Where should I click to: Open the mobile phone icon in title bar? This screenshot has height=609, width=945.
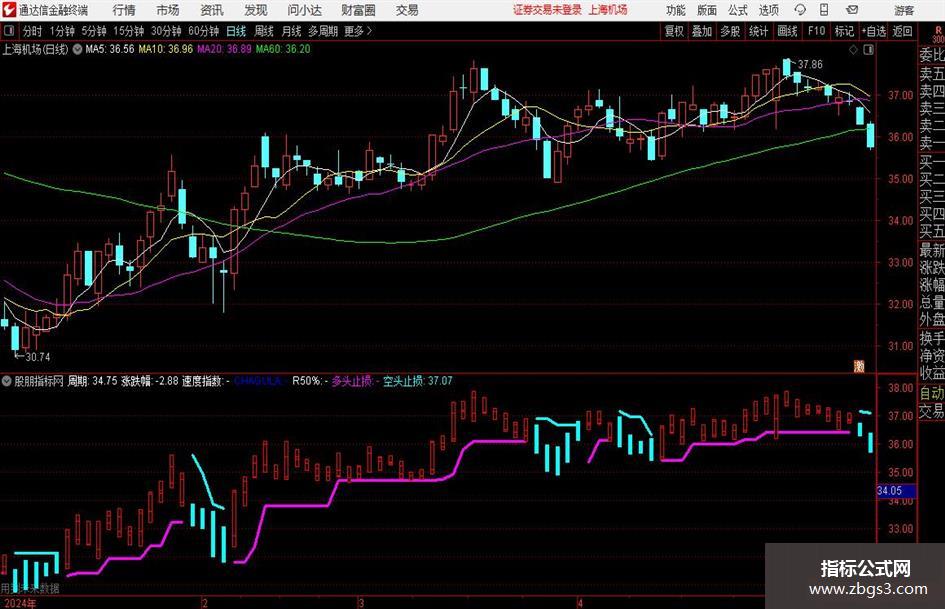(824, 10)
